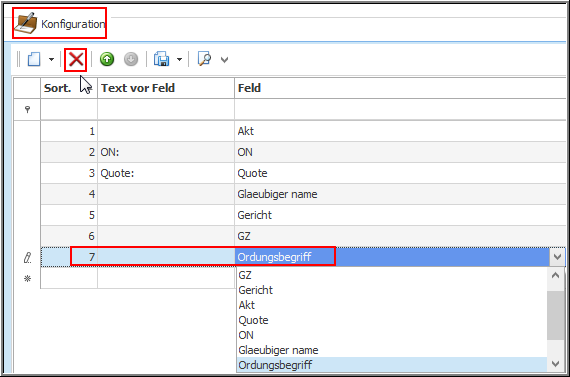Select the ON field cell in table row 2

(x=400, y=152)
